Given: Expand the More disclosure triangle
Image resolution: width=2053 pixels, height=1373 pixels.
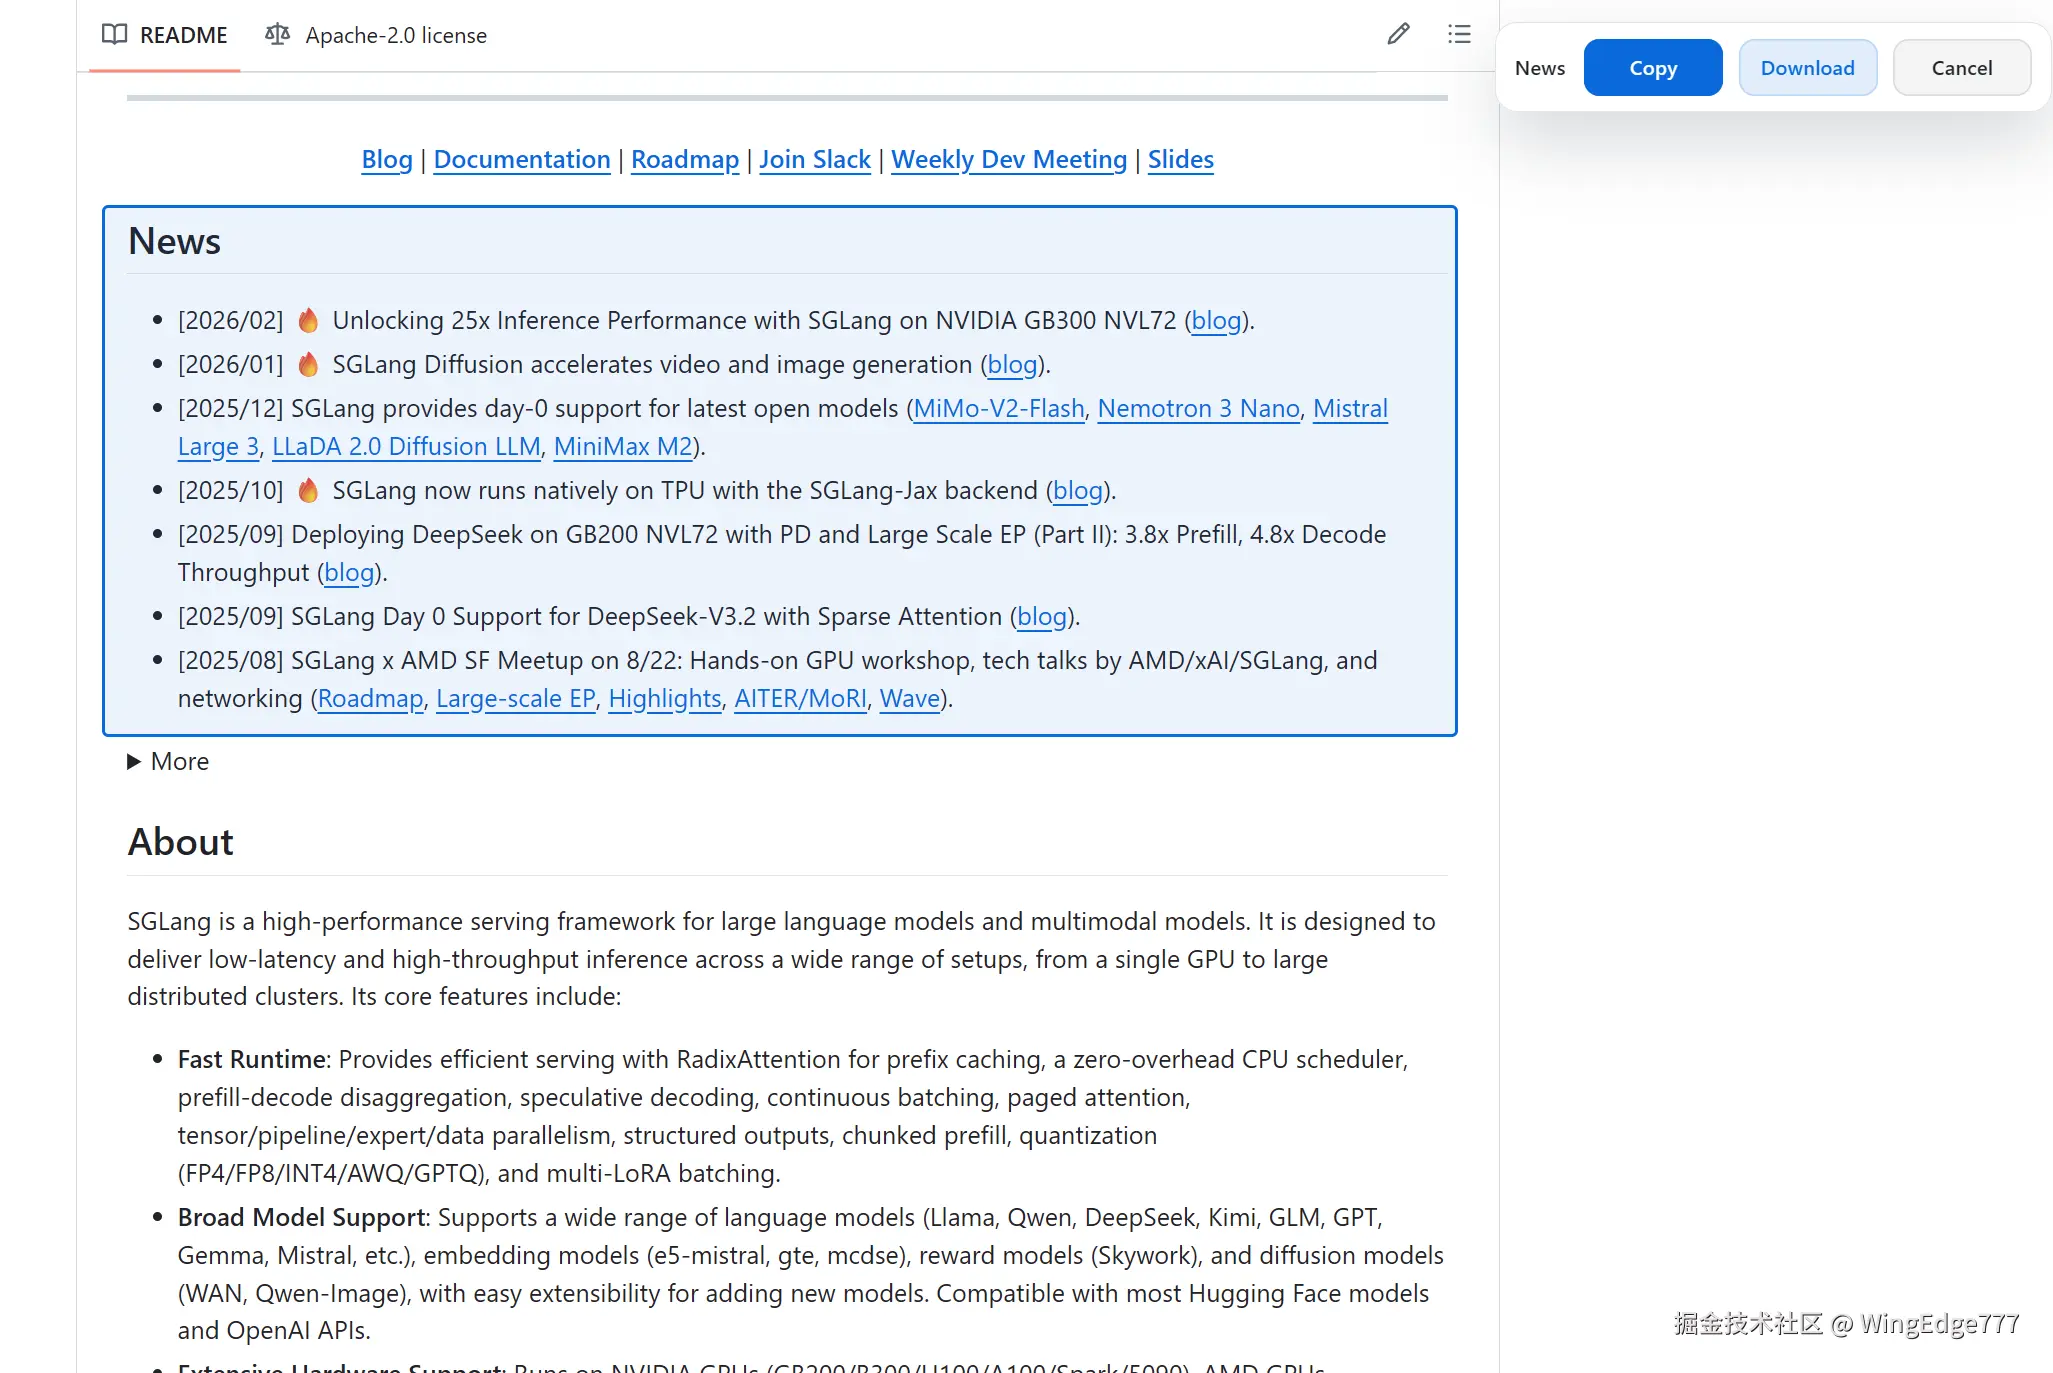Looking at the screenshot, I should (134, 762).
